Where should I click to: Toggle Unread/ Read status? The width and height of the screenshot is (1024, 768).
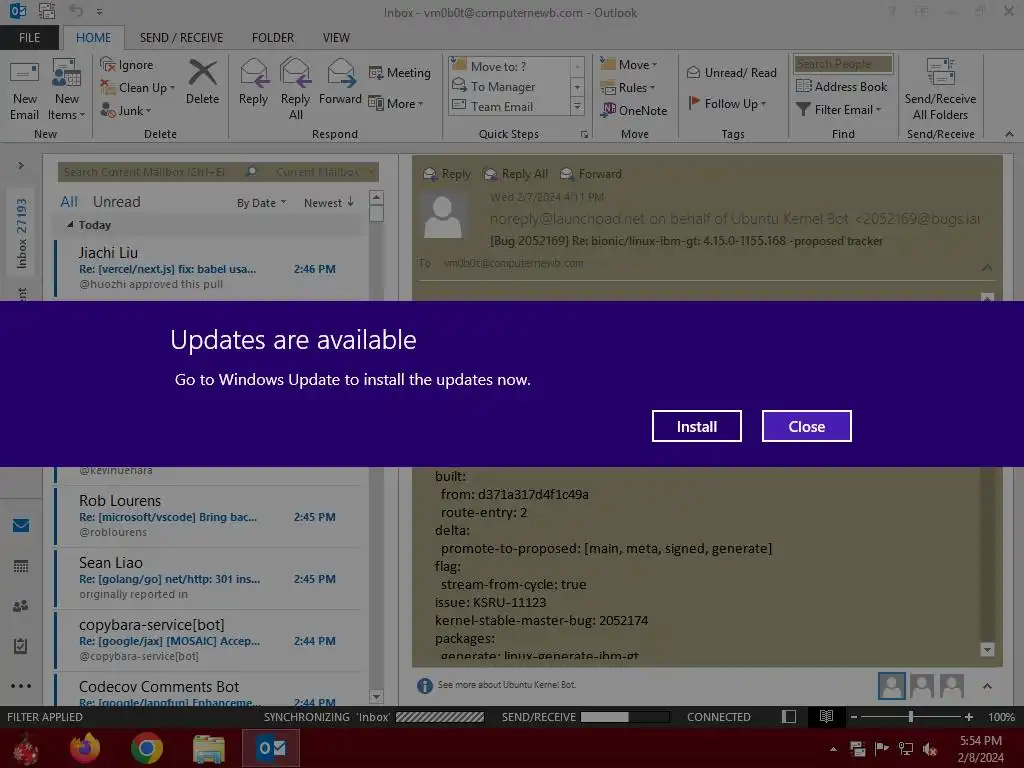[x=731, y=72]
